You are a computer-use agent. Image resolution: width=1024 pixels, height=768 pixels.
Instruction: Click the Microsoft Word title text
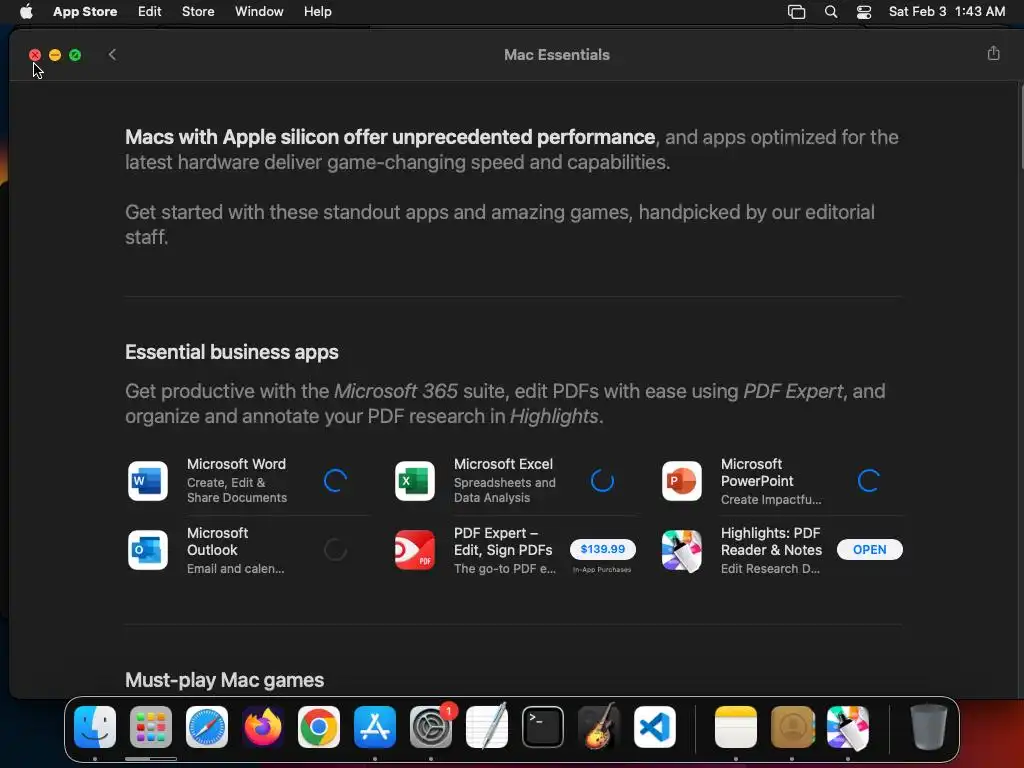point(236,464)
